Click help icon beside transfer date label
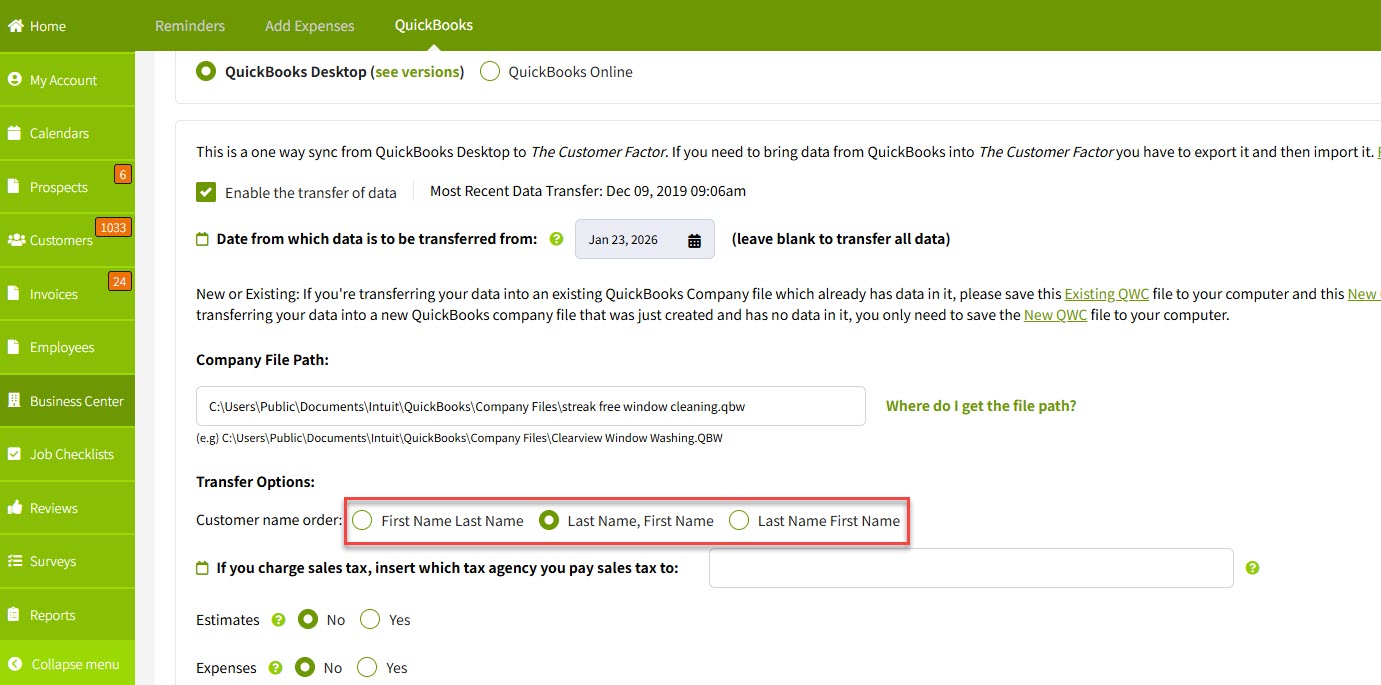The height and width of the screenshot is (685, 1381). point(557,239)
